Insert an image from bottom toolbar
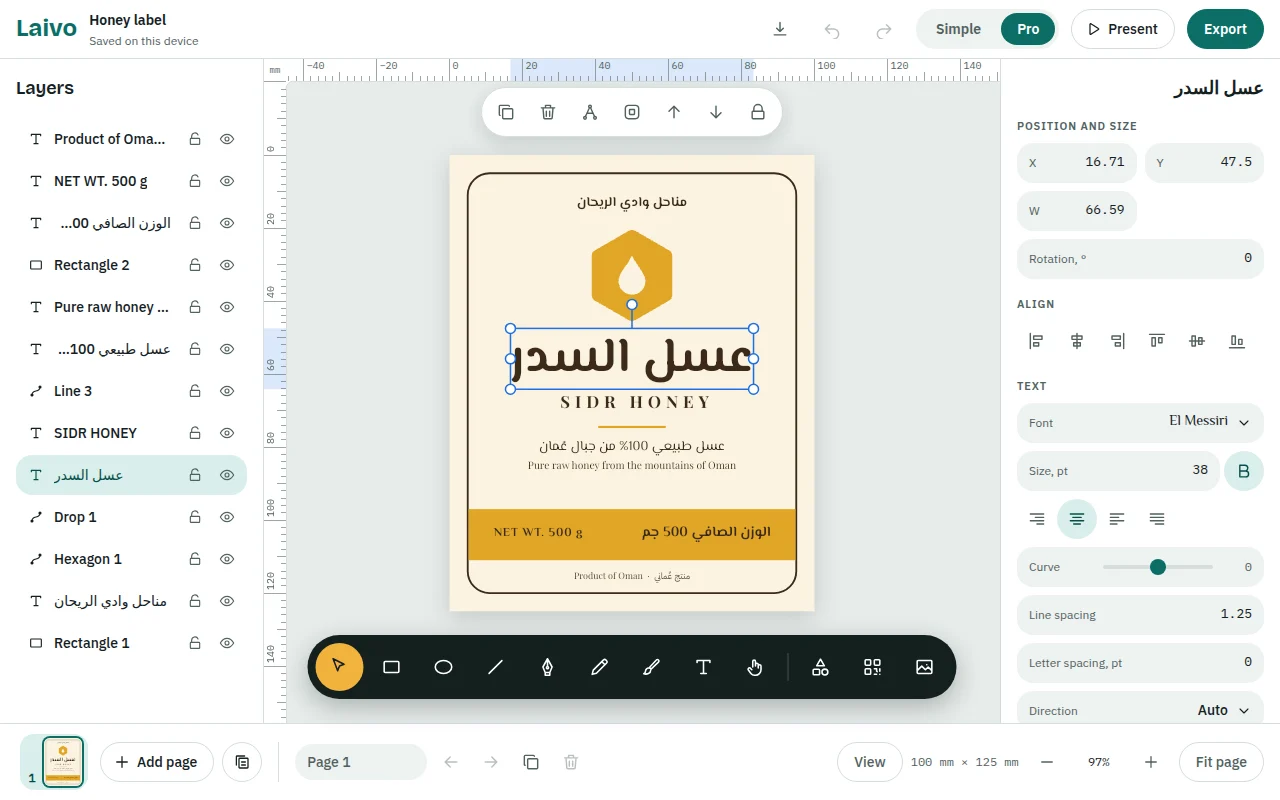The image size is (1280, 800). 924,667
